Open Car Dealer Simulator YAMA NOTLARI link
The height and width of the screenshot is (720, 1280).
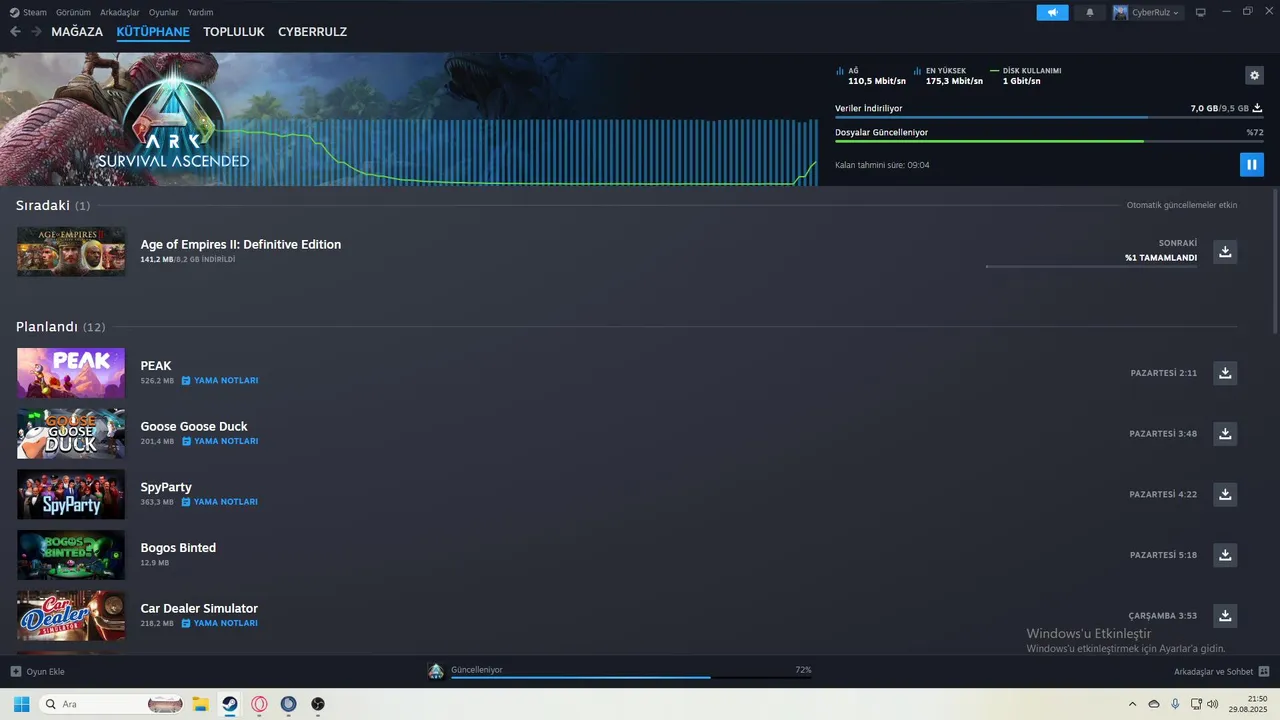click(220, 623)
